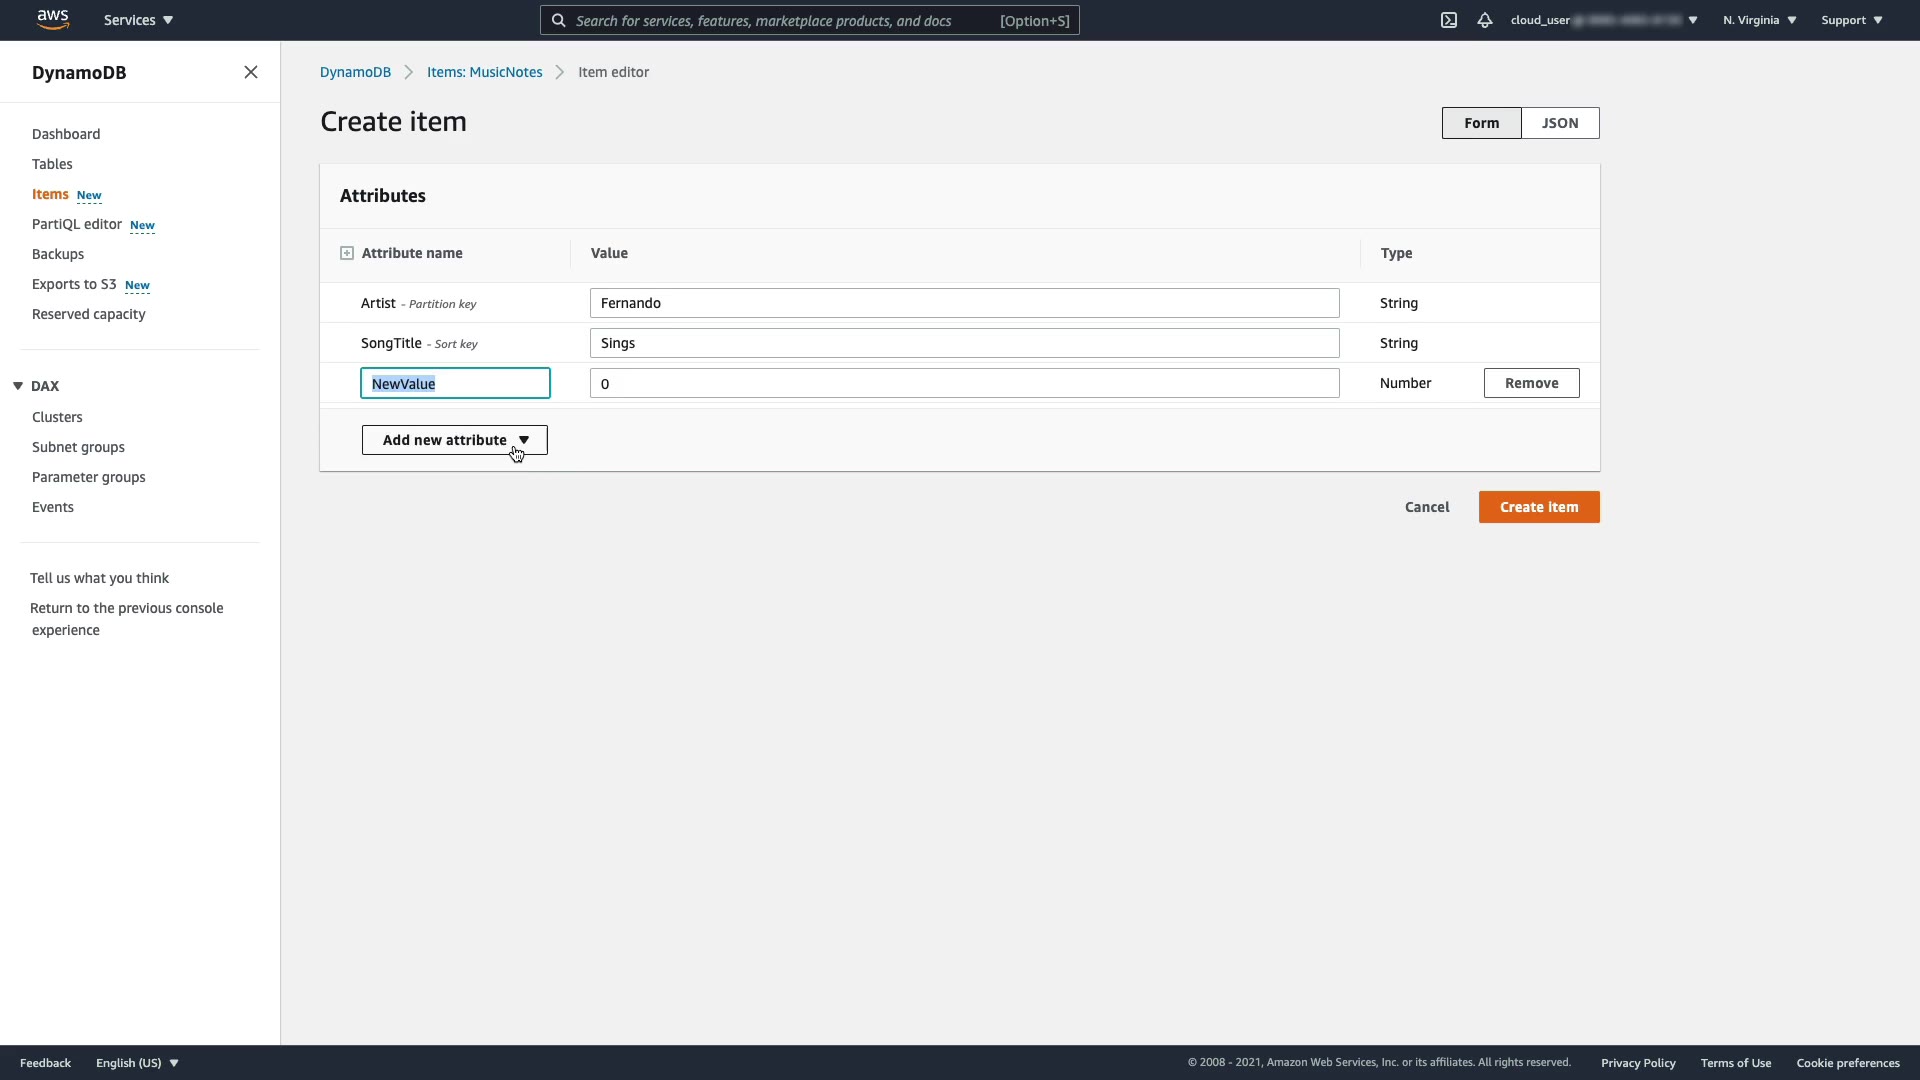Switch to the Form view
1920x1080 pixels.
pos(1481,123)
